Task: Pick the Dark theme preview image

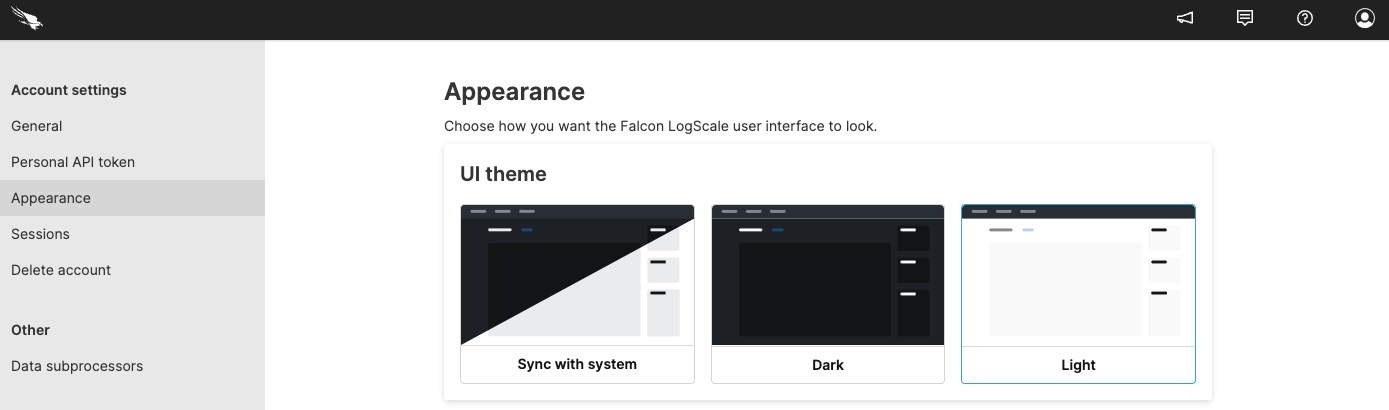Action: 827,276
